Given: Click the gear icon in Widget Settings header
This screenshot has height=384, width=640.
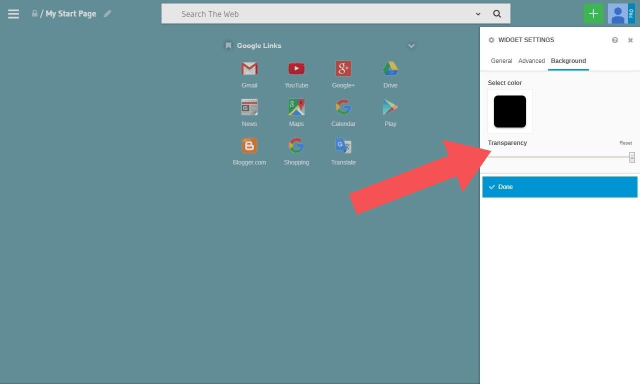Looking at the screenshot, I should click(491, 40).
